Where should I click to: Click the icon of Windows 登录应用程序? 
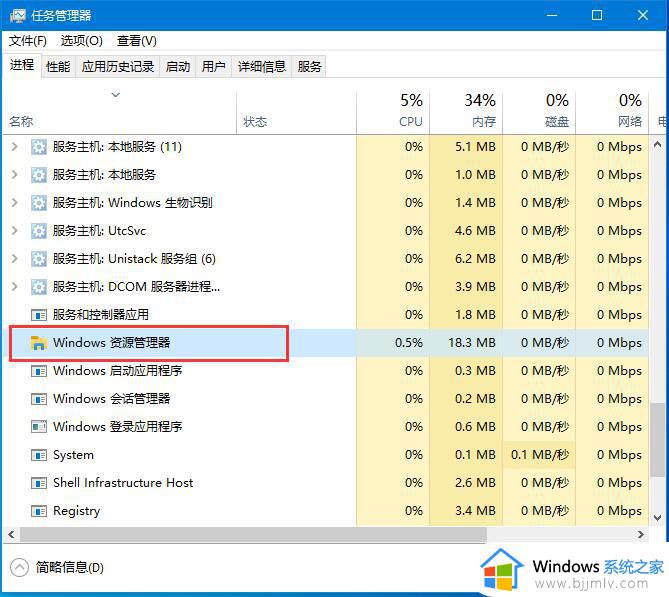pos(39,427)
